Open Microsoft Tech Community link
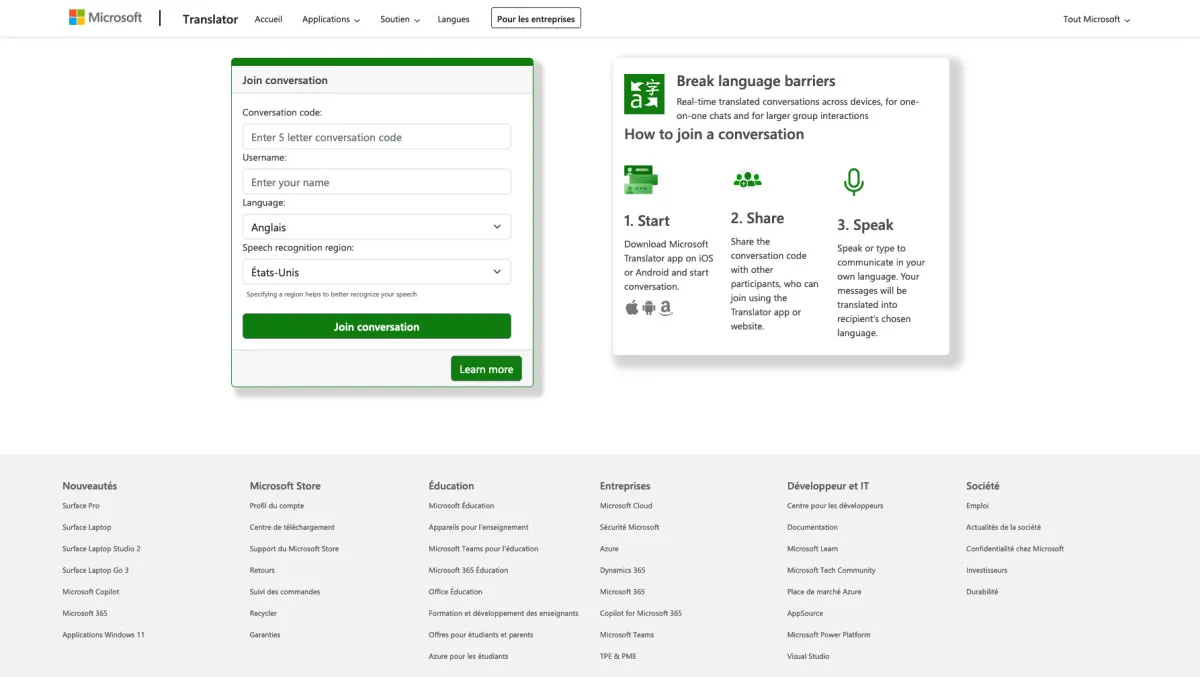Viewport: 1200px width, 677px height. coord(831,570)
